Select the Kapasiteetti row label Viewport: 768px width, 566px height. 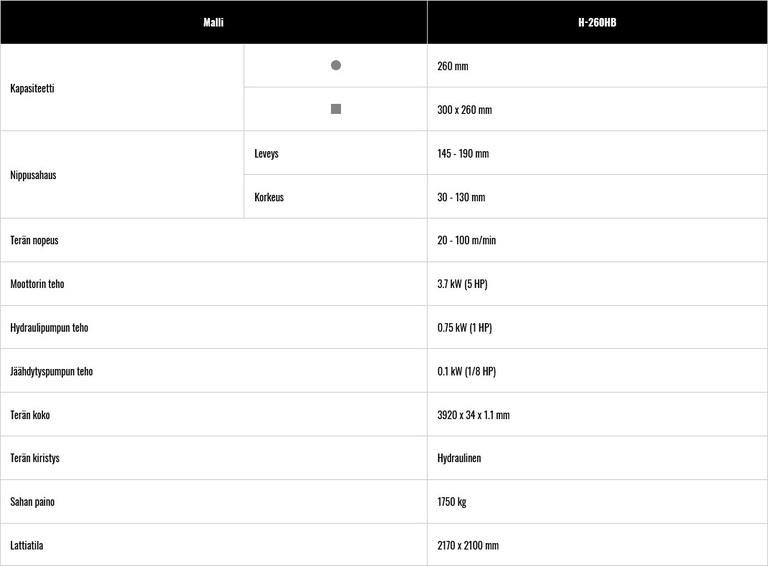click(x=32, y=88)
